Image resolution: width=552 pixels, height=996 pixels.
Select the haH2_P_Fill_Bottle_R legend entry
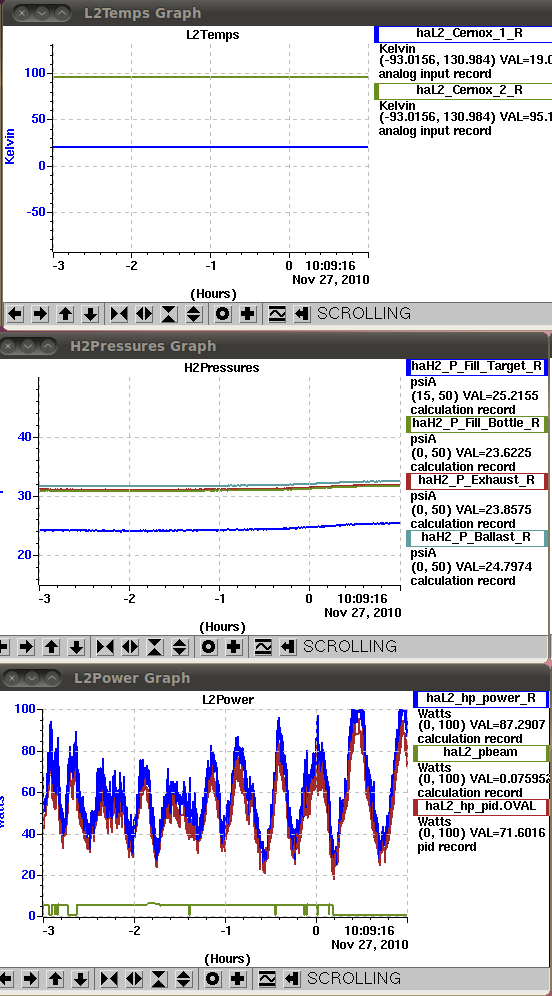[476, 423]
